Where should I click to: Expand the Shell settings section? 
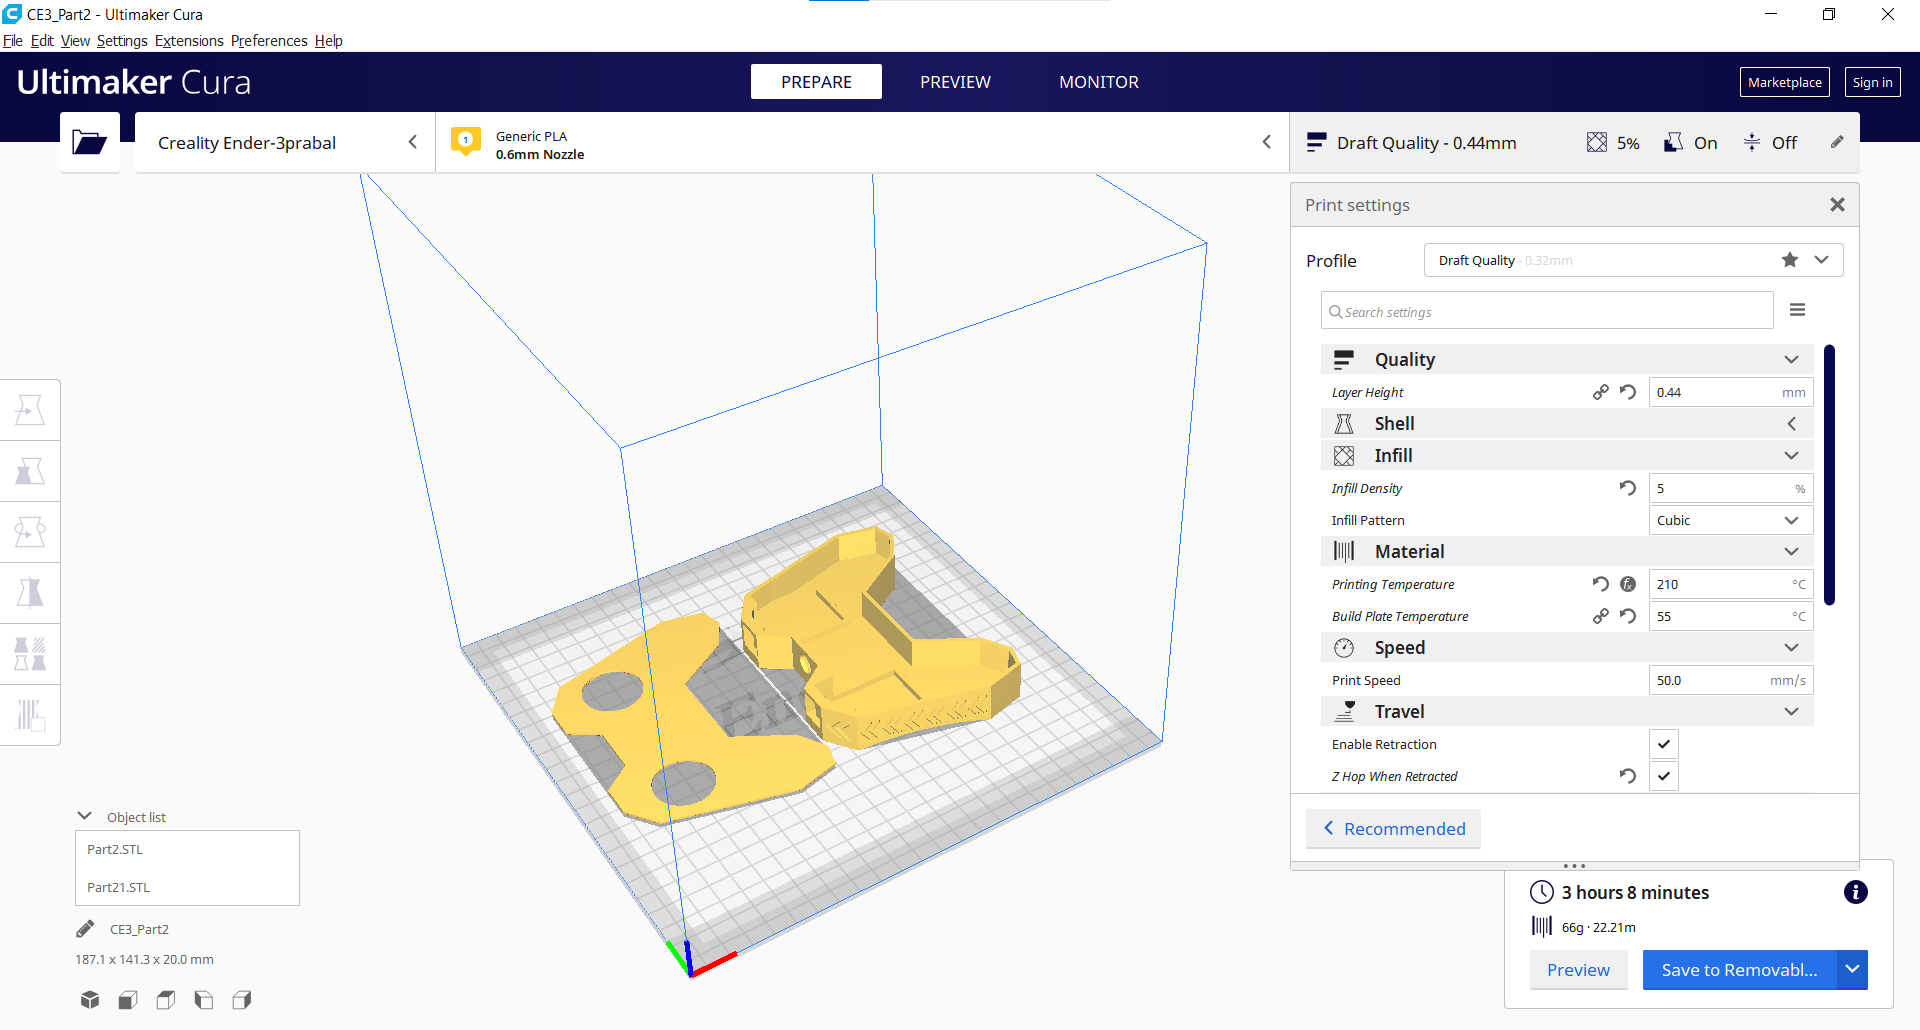click(1567, 423)
